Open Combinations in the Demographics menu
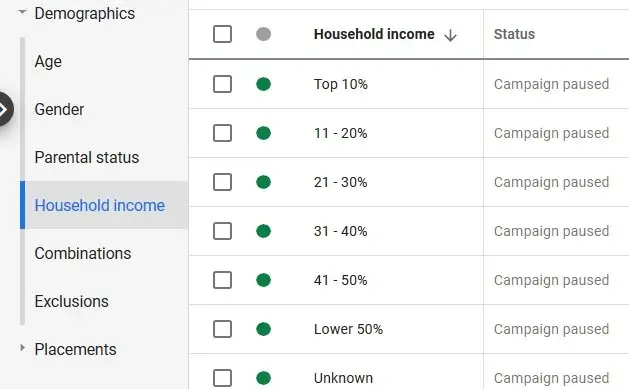Viewport: 629px width, 389px height. (83, 253)
